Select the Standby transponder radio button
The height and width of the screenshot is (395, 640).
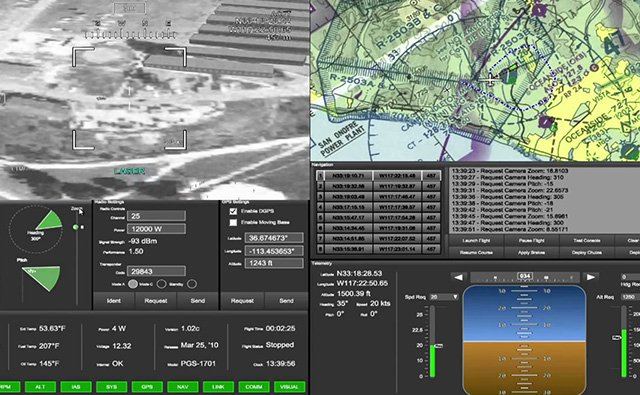coord(192,284)
